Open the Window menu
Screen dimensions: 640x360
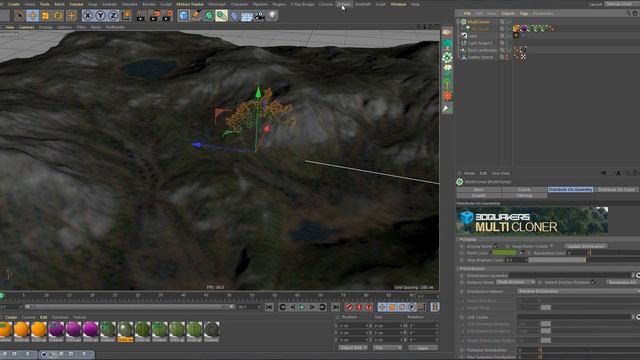pyautogui.click(x=398, y=4)
